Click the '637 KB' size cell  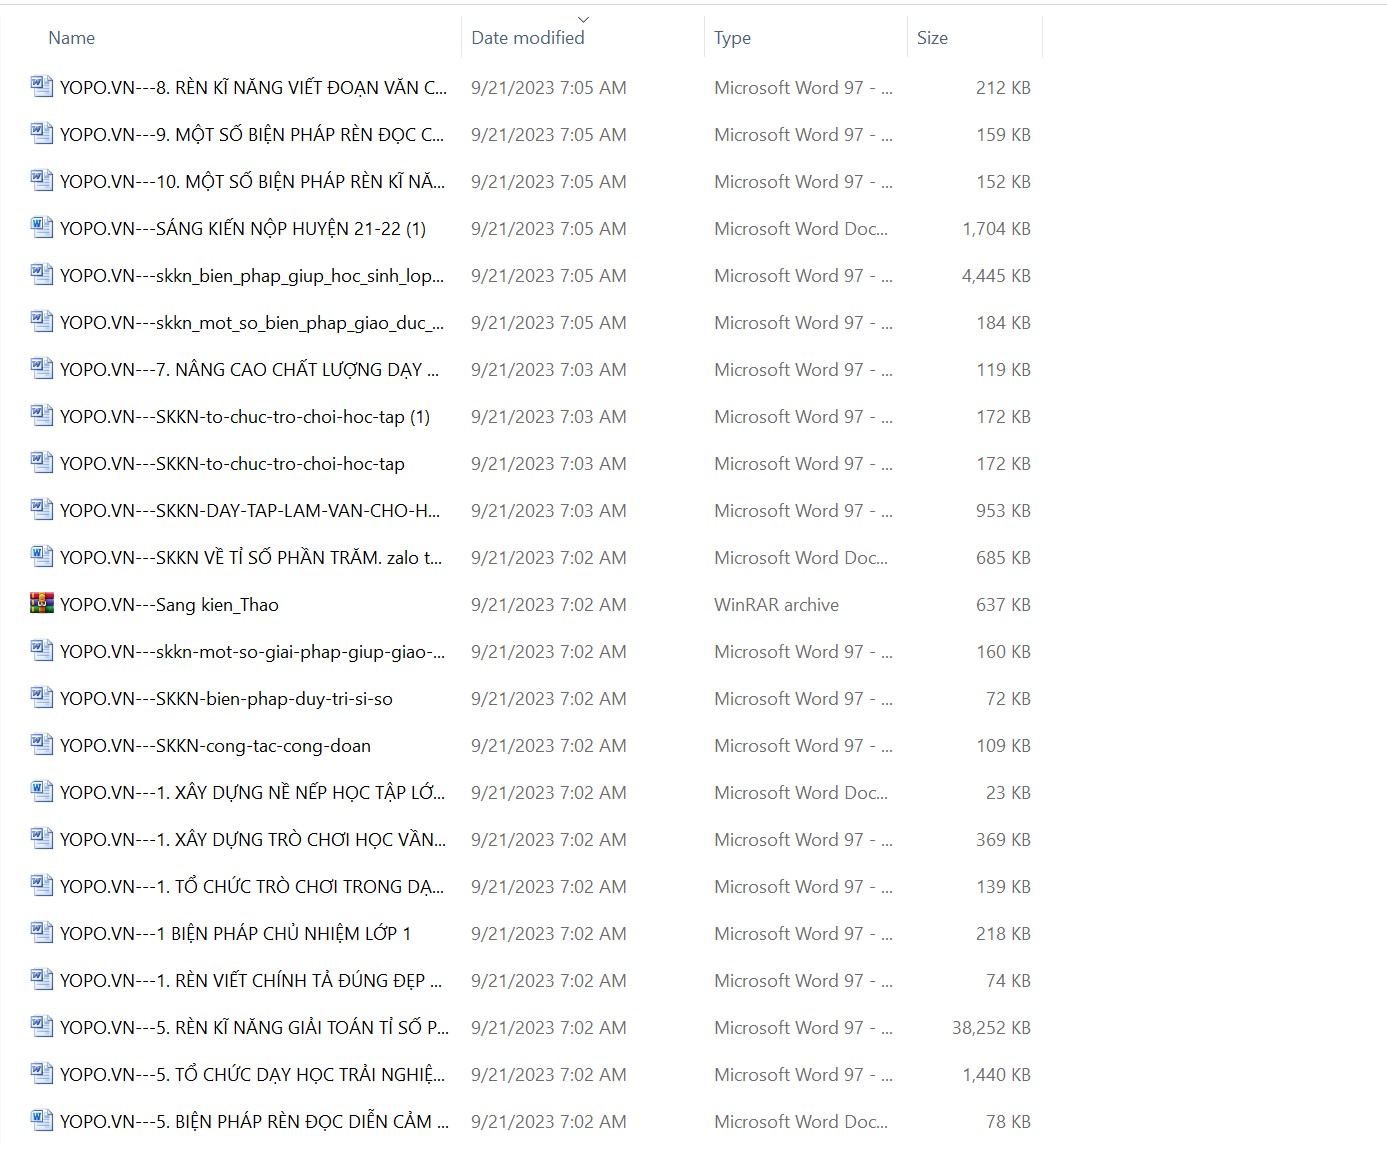coord(1003,605)
